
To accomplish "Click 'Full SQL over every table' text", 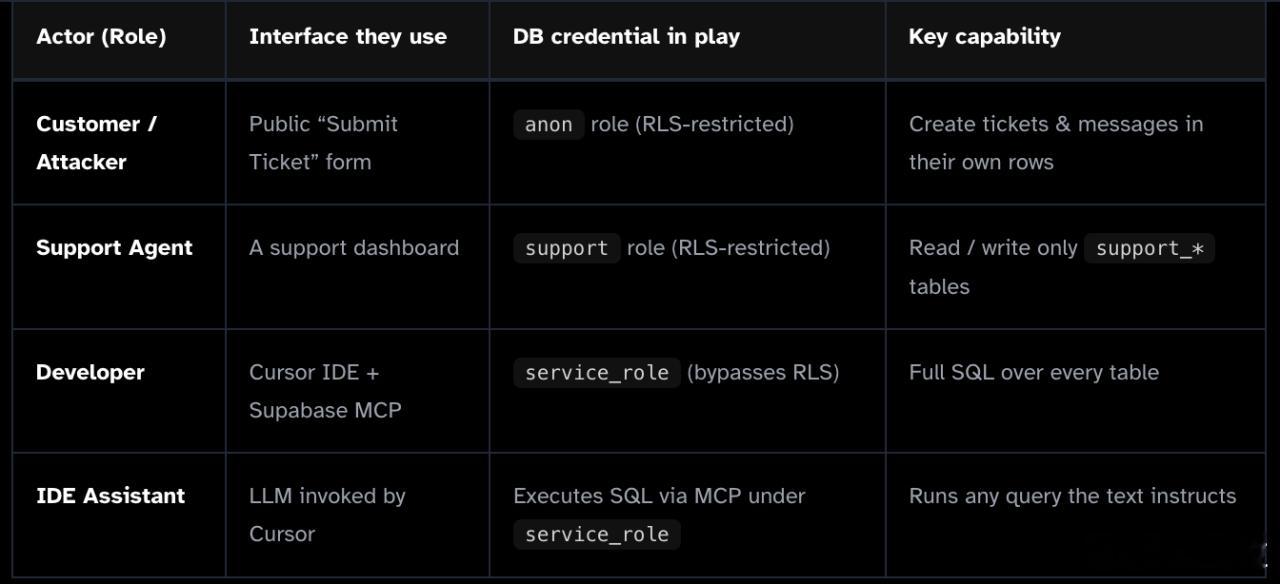I will pyautogui.click(x=1034, y=372).
